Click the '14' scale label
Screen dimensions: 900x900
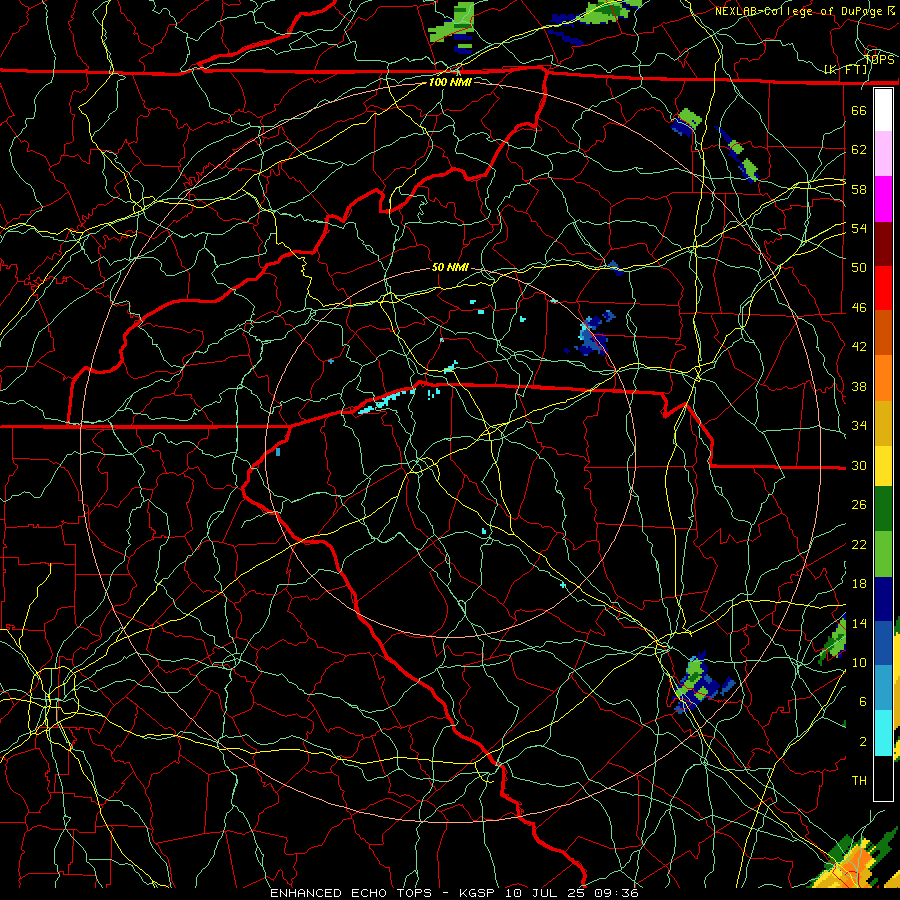click(859, 623)
